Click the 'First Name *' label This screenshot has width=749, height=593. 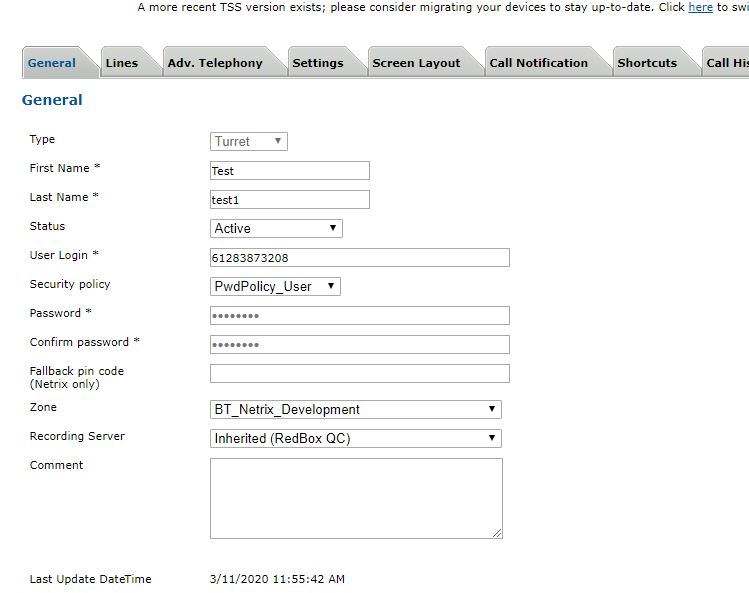(x=64, y=168)
